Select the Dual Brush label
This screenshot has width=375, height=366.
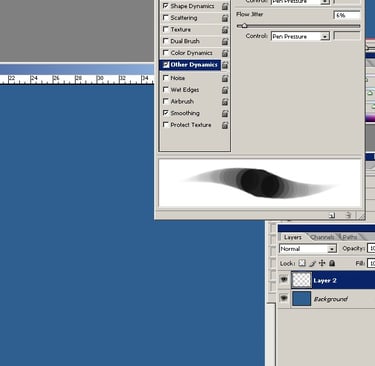click(x=185, y=41)
